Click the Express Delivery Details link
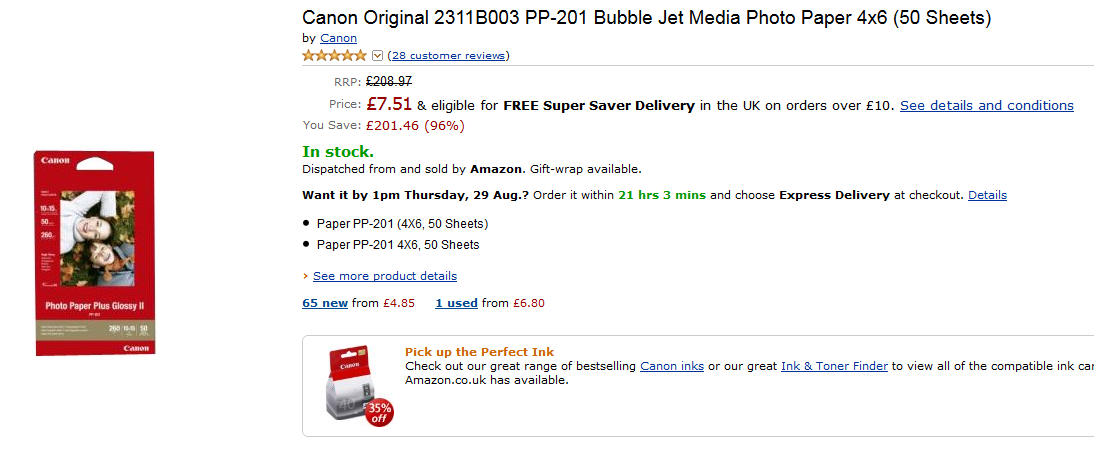 [x=987, y=195]
